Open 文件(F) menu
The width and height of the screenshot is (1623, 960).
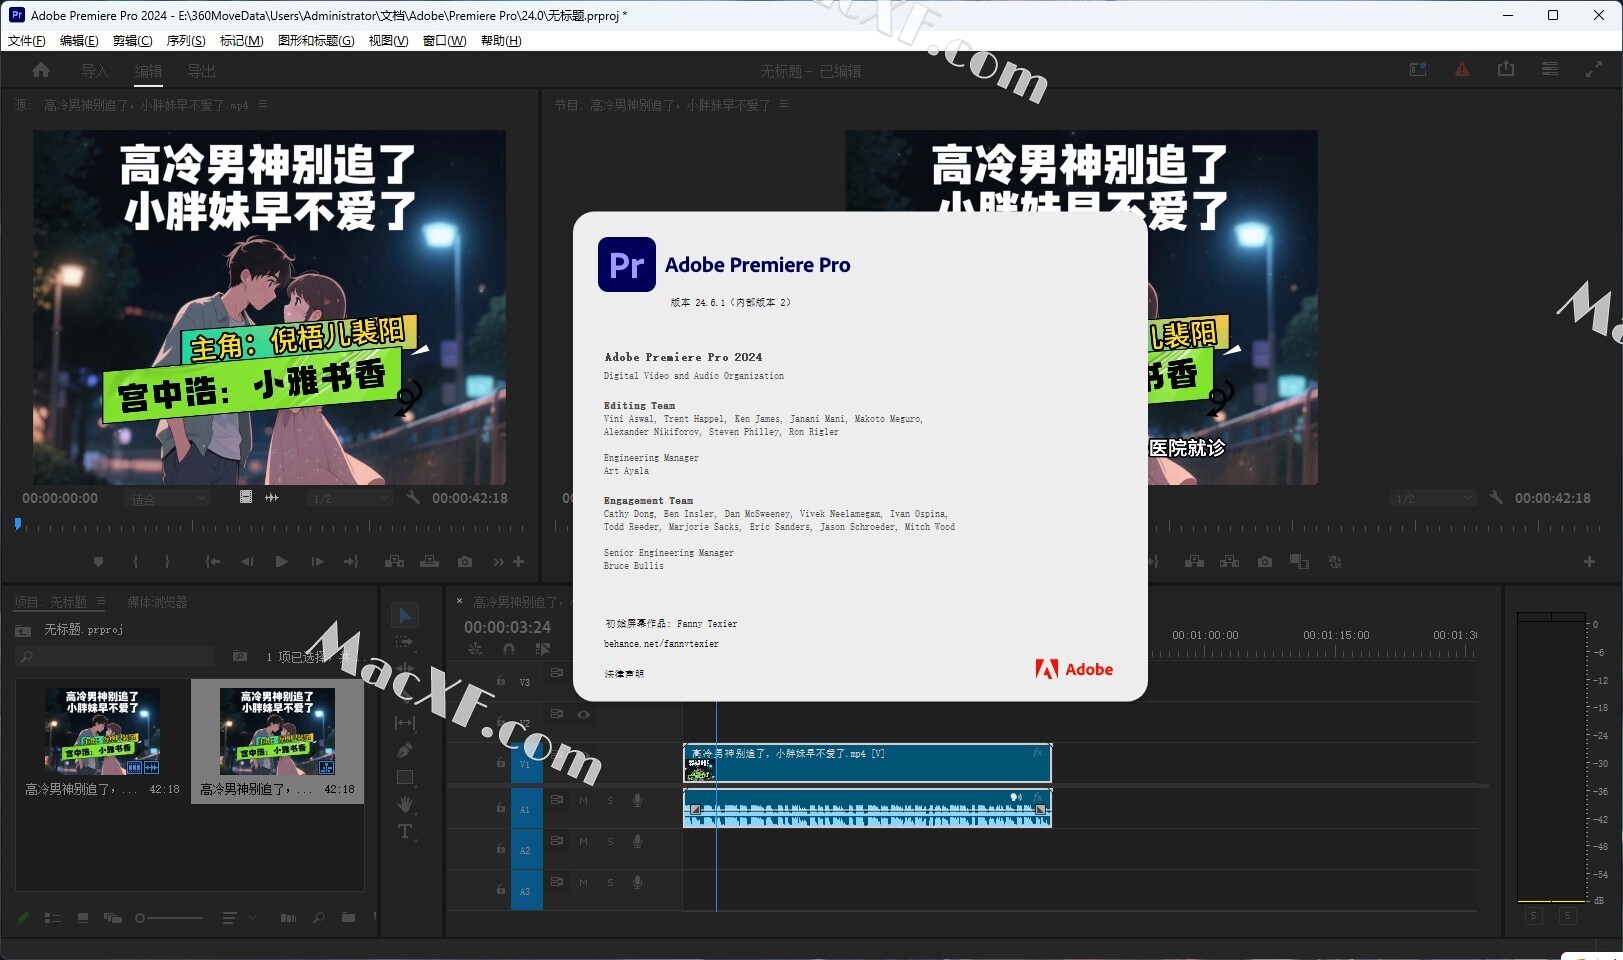27,41
